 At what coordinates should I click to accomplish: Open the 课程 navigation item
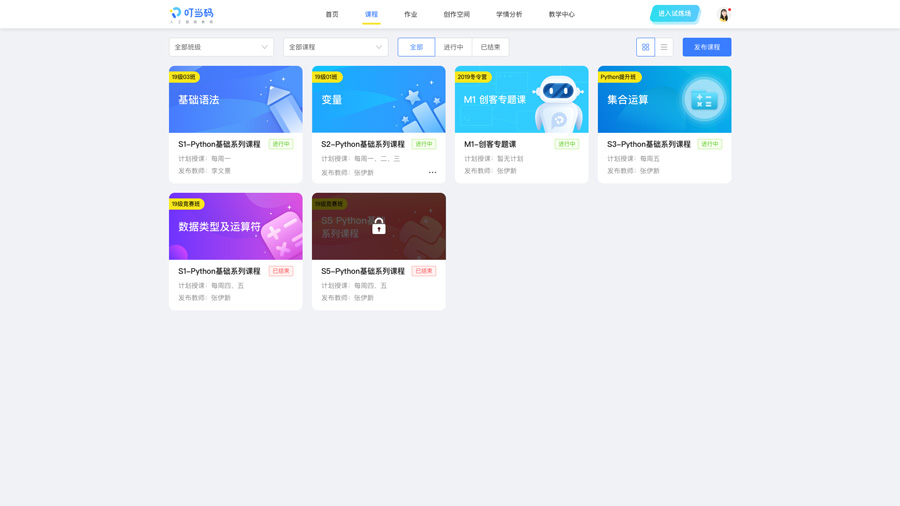click(371, 14)
